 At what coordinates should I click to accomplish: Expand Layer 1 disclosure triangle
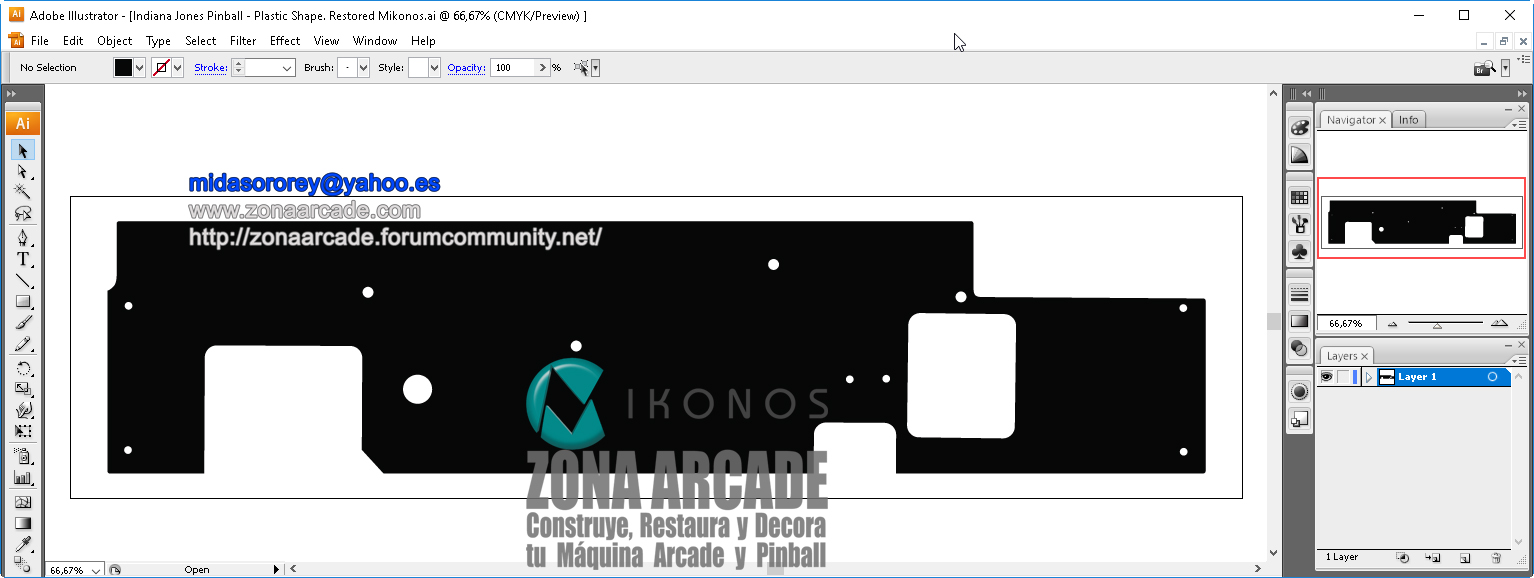coord(1369,377)
